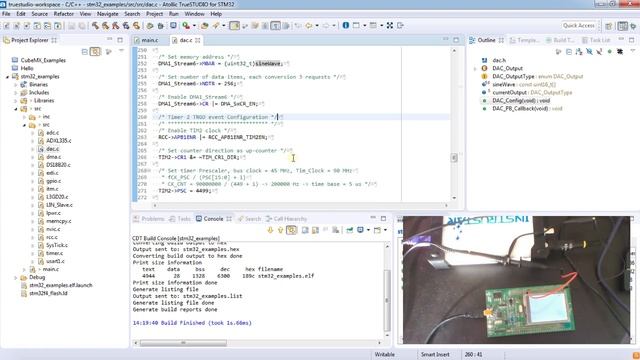This screenshot has height=360, width=640.
Task: Open Project Explorer view menu triangle
Action: pos(121,51)
